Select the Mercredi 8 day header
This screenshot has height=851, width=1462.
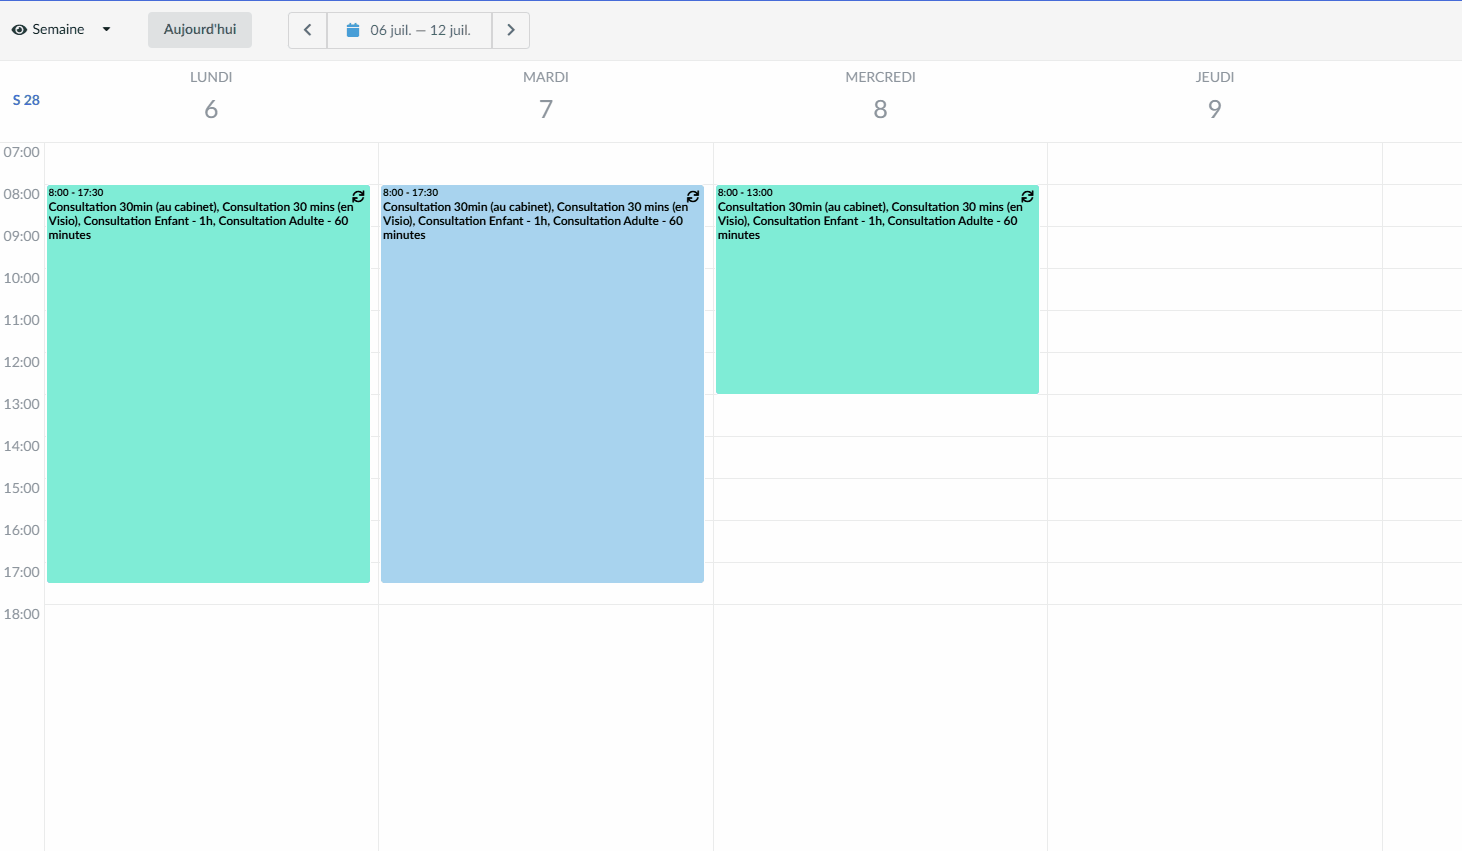[x=880, y=97]
